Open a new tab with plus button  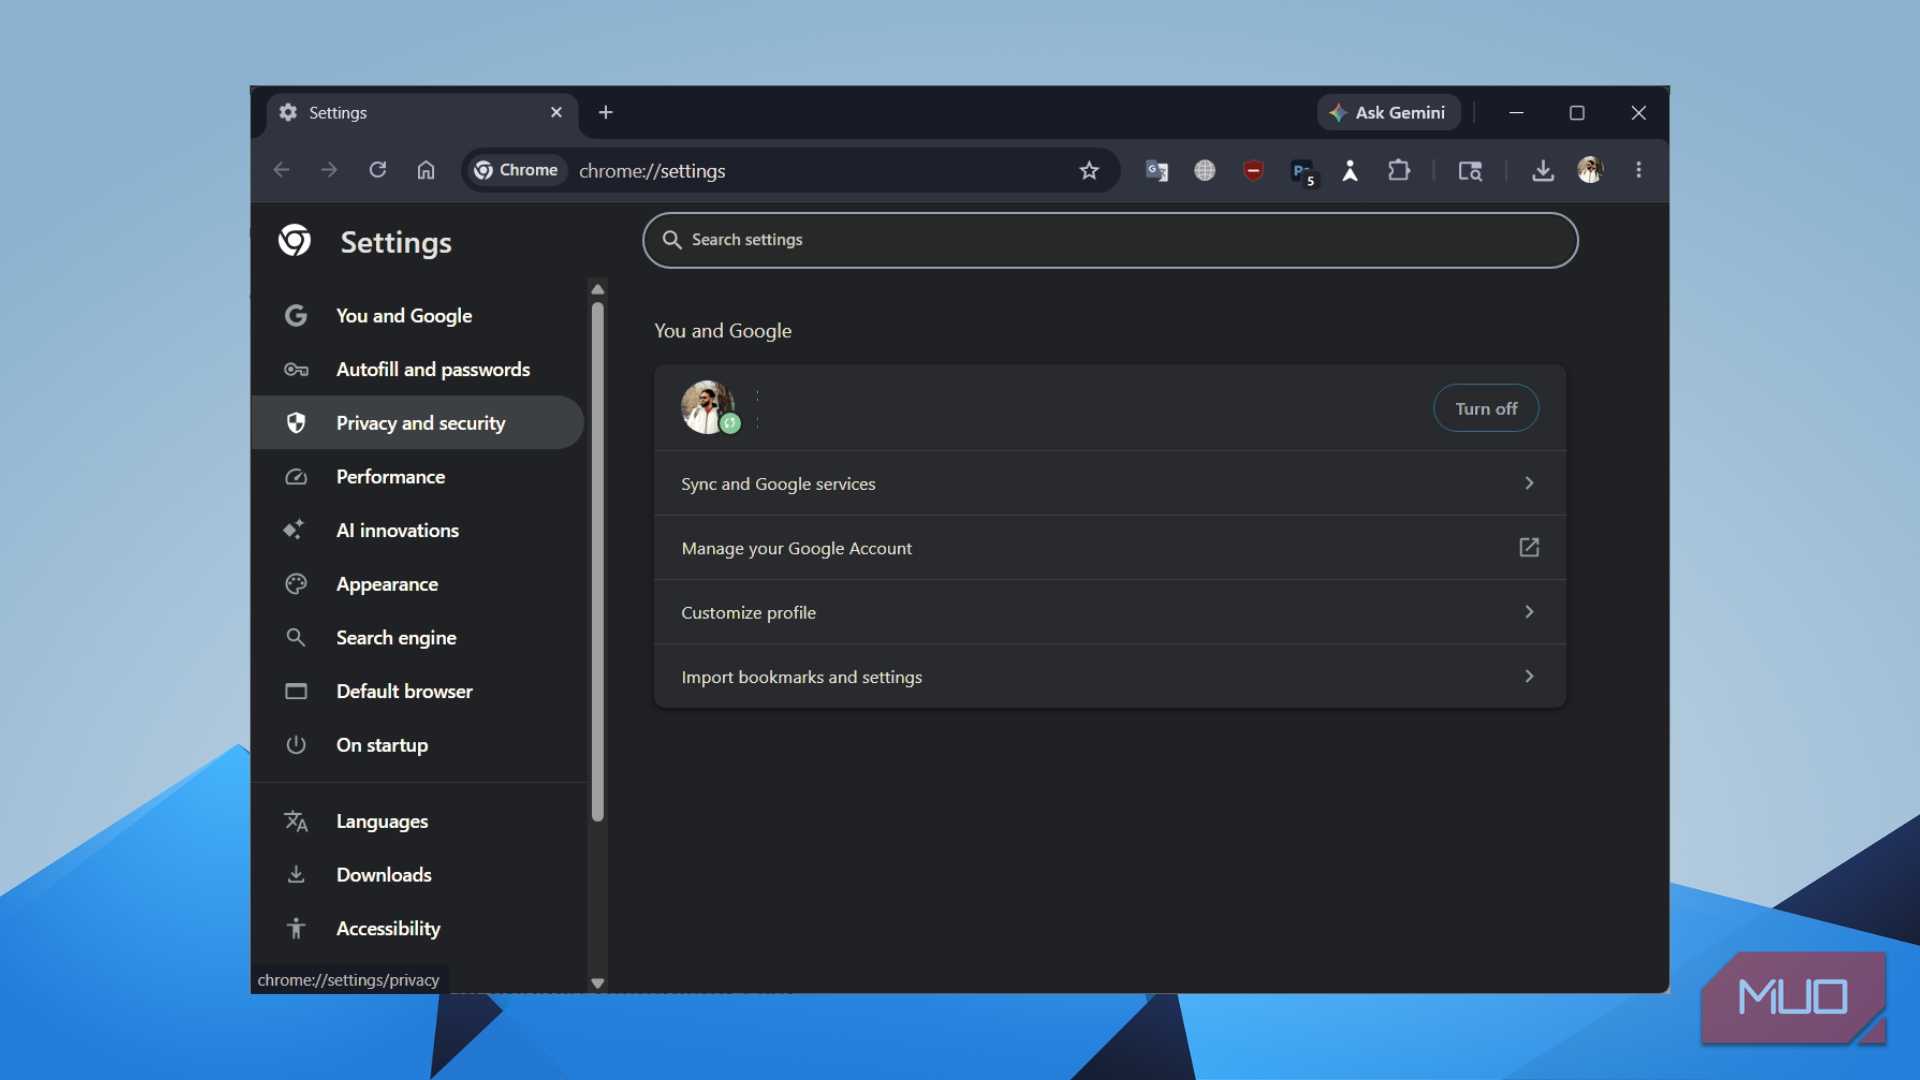click(x=605, y=112)
